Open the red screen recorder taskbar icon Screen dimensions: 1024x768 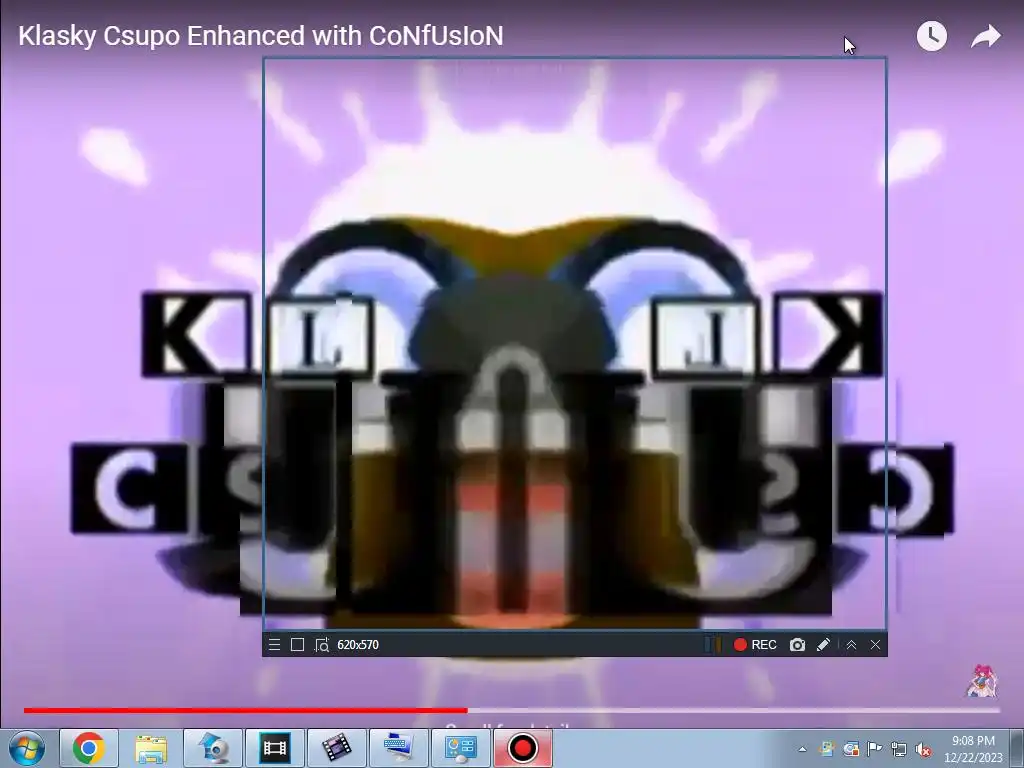522,748
